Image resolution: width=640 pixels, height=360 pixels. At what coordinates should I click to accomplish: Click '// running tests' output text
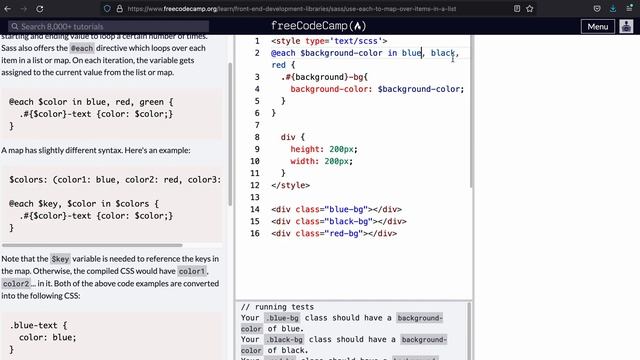(x=277, y=307)
